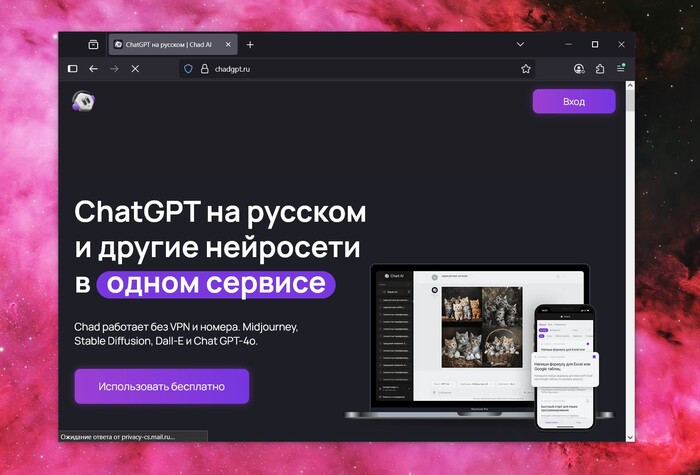Click the Chad AI logo
Image resolution: width=700 pixels, height=475 pixels.
83,101
